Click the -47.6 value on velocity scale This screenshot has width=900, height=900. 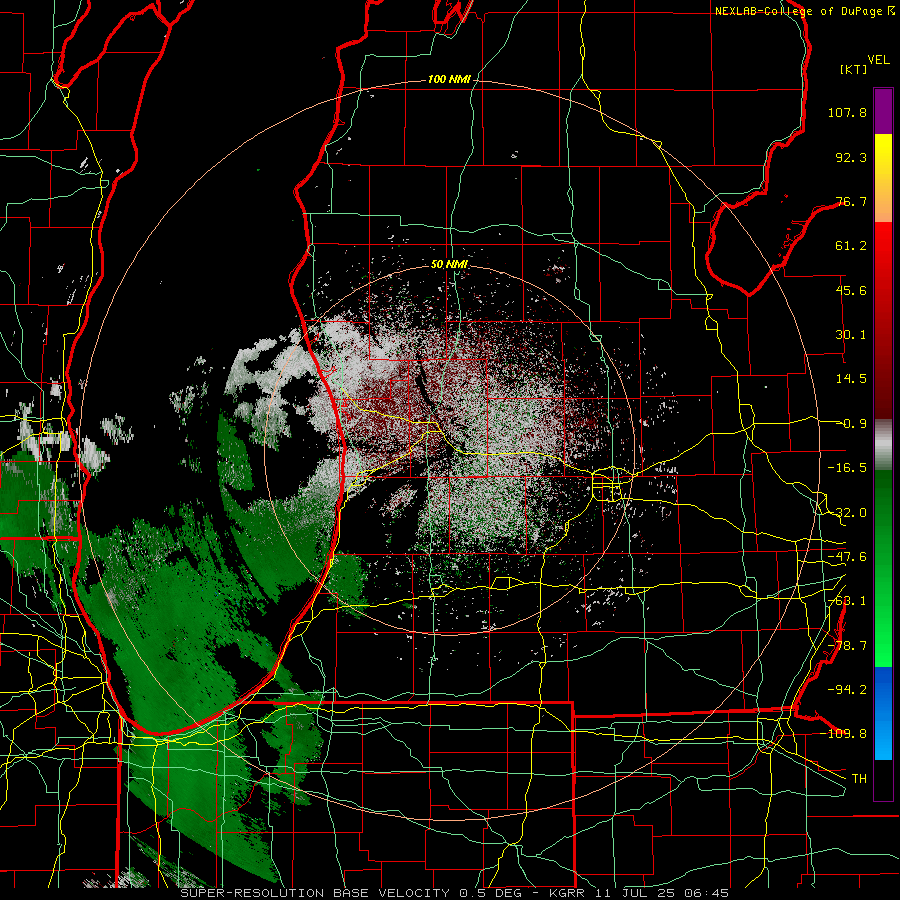click(x=847, y=557)
